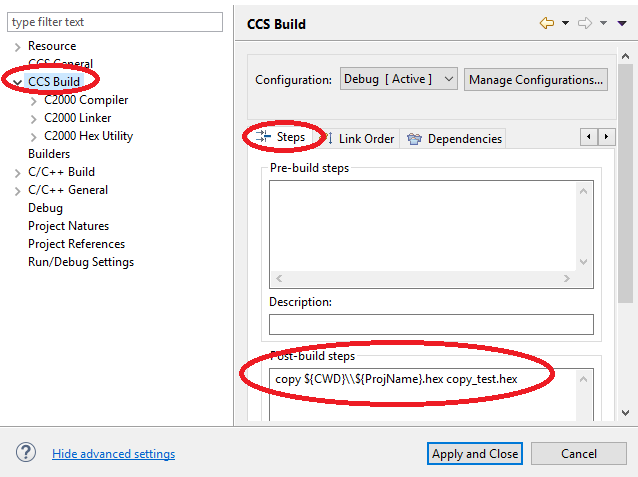Image resolution: width=638 pixels, height=477 pixels.
Task: Click the grey forward navigation arrow
Action: [x=585, y=23]
